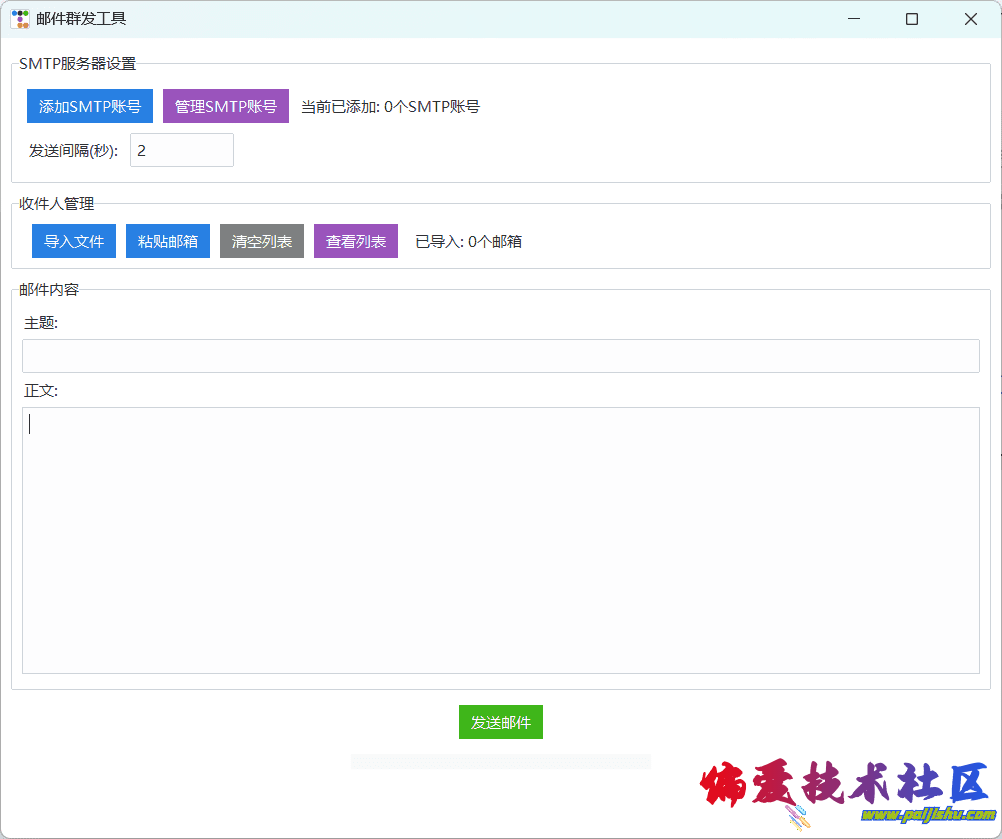Click the progress bar below 发送邮件
Screen dimensions: 1002x839
click(x=500, y=761)
